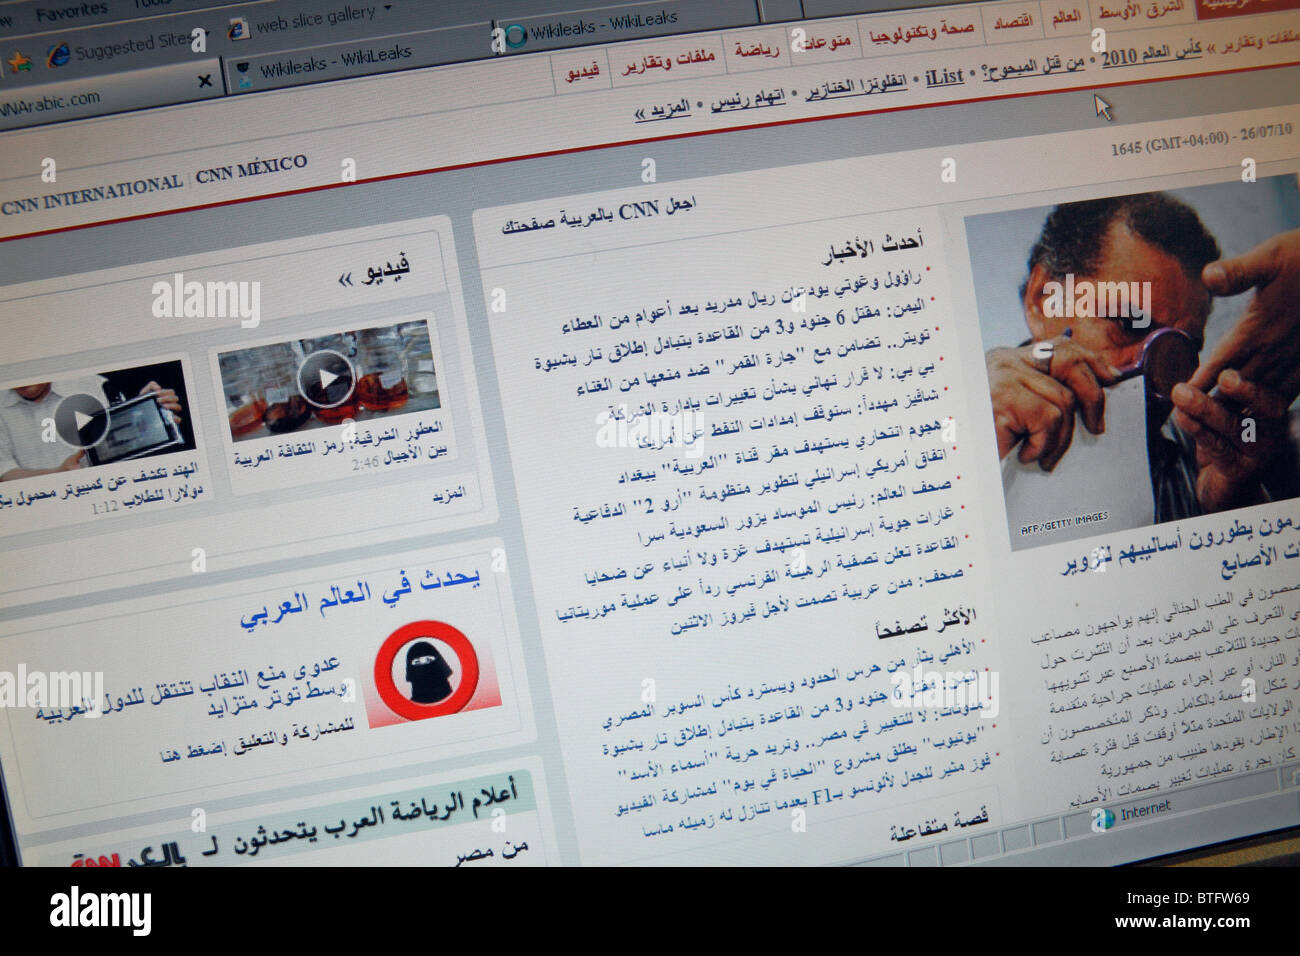This screenshot has width=1300, height=956.
Task: Click the العطور الشرقية video caption
Action: pyautogui.click(x=340, y=446)
